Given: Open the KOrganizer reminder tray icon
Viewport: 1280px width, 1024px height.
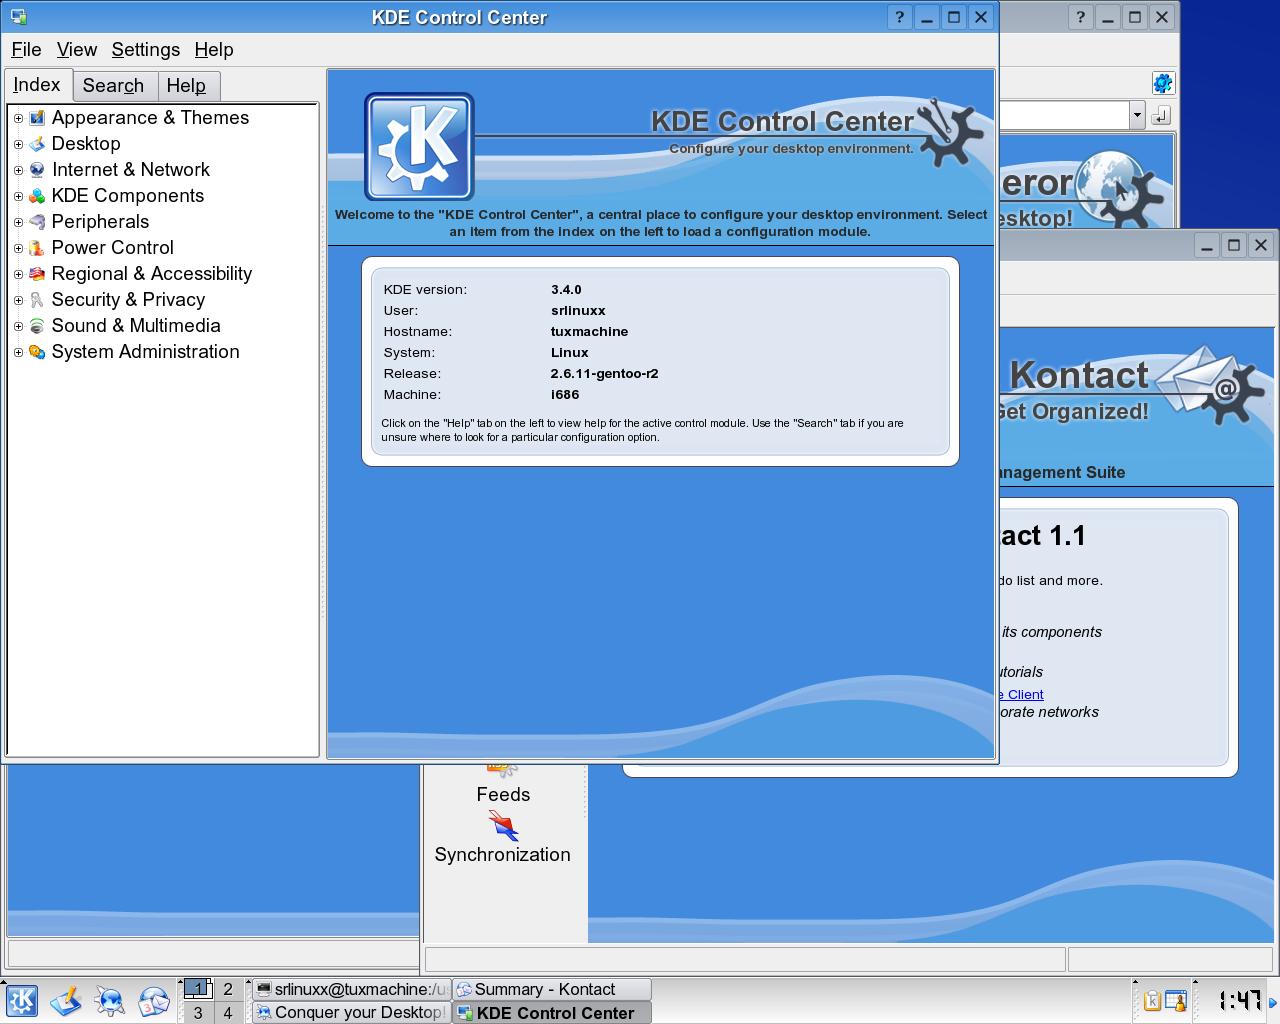Looking at the screenshot, I should point(1176,1001).
